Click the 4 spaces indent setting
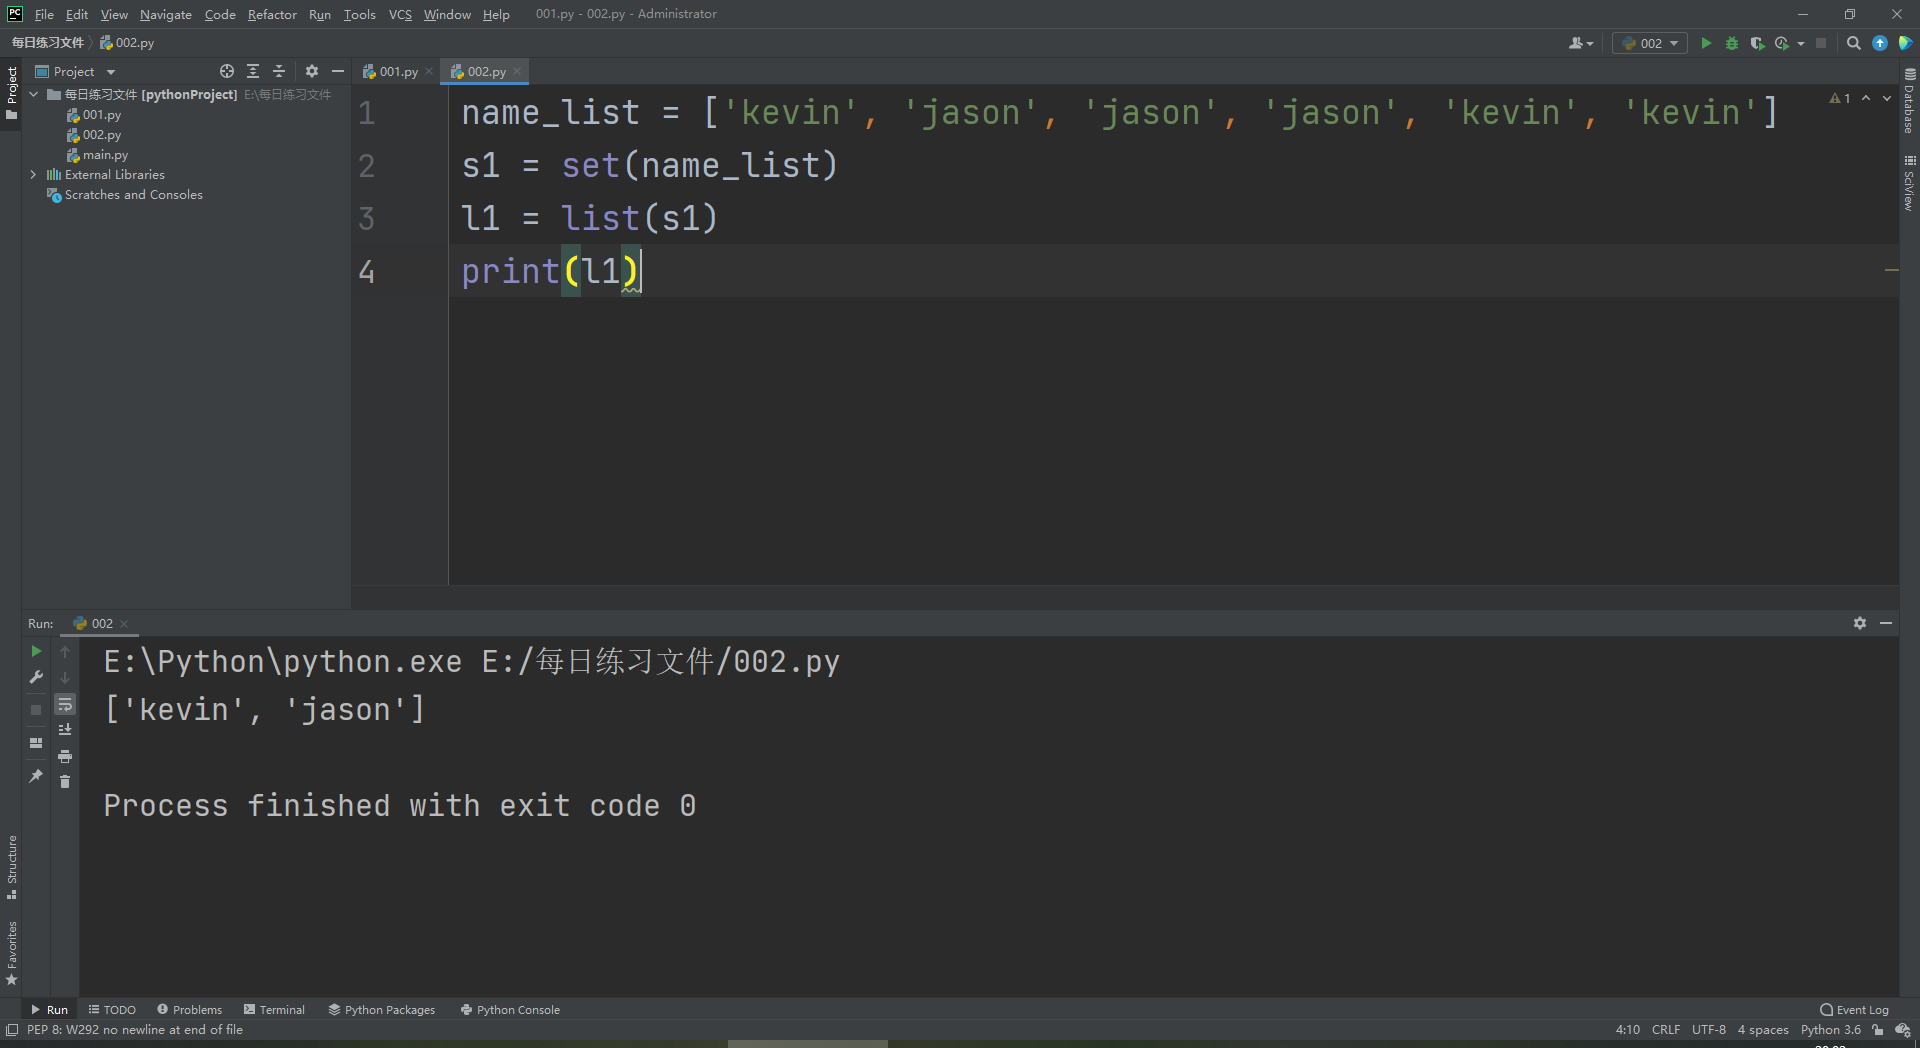Viewport: 1920px width, 1048px height. coord(1763,1030)
